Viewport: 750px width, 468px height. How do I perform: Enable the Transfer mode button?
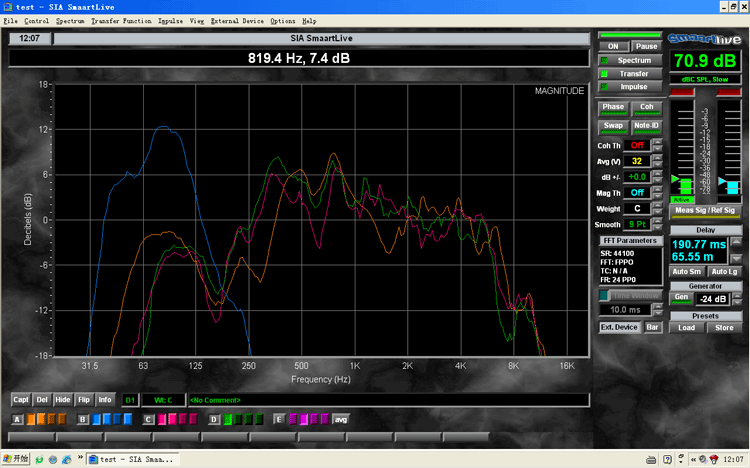630,74
